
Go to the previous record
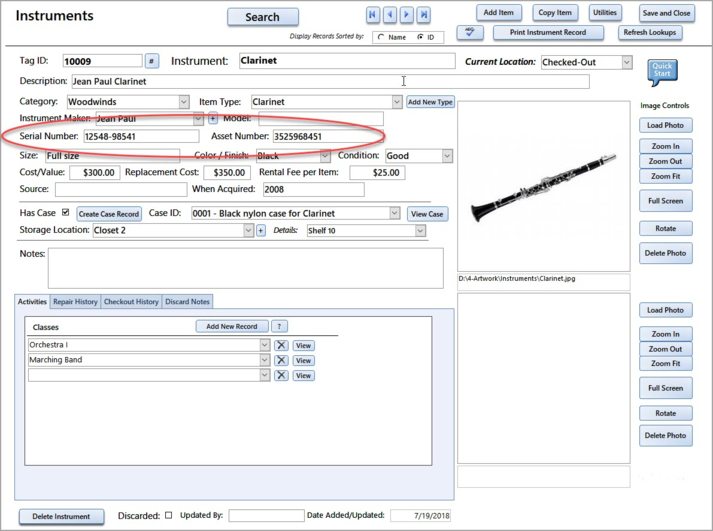[390, 15]
